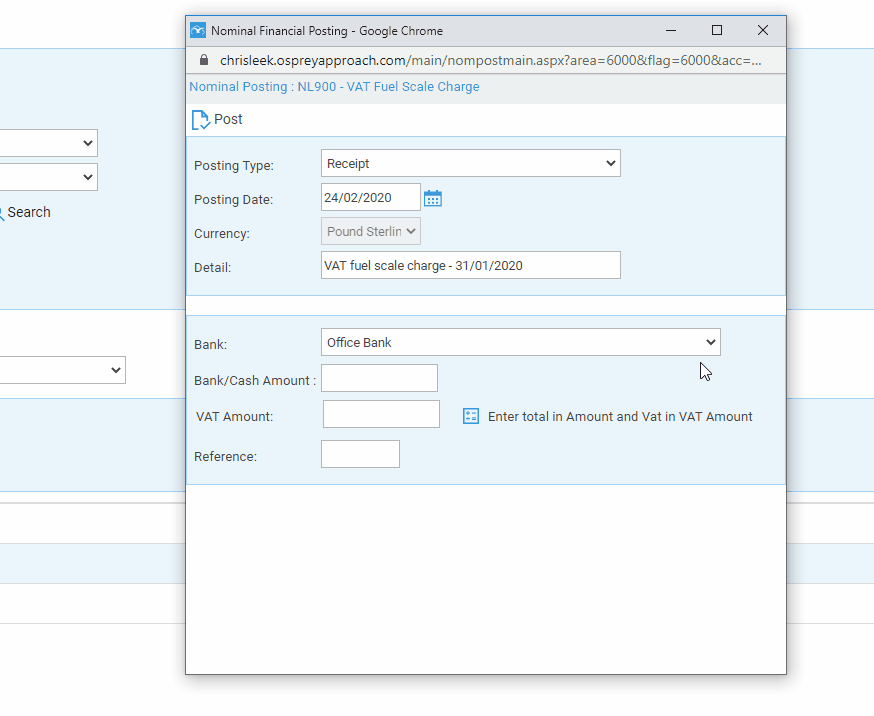Focus the VAT Amount field
This screenshot has width=874, height=716.
(381, 414)
